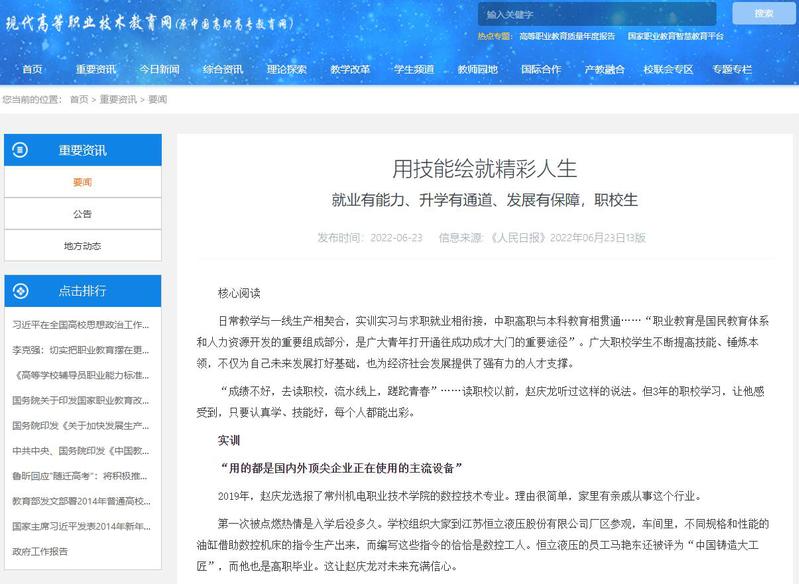The height and width of the screenshot is (584, 799).
Task: Open ranked article 鲁昕回应"随迁高考"
Action: pos(80,475)
